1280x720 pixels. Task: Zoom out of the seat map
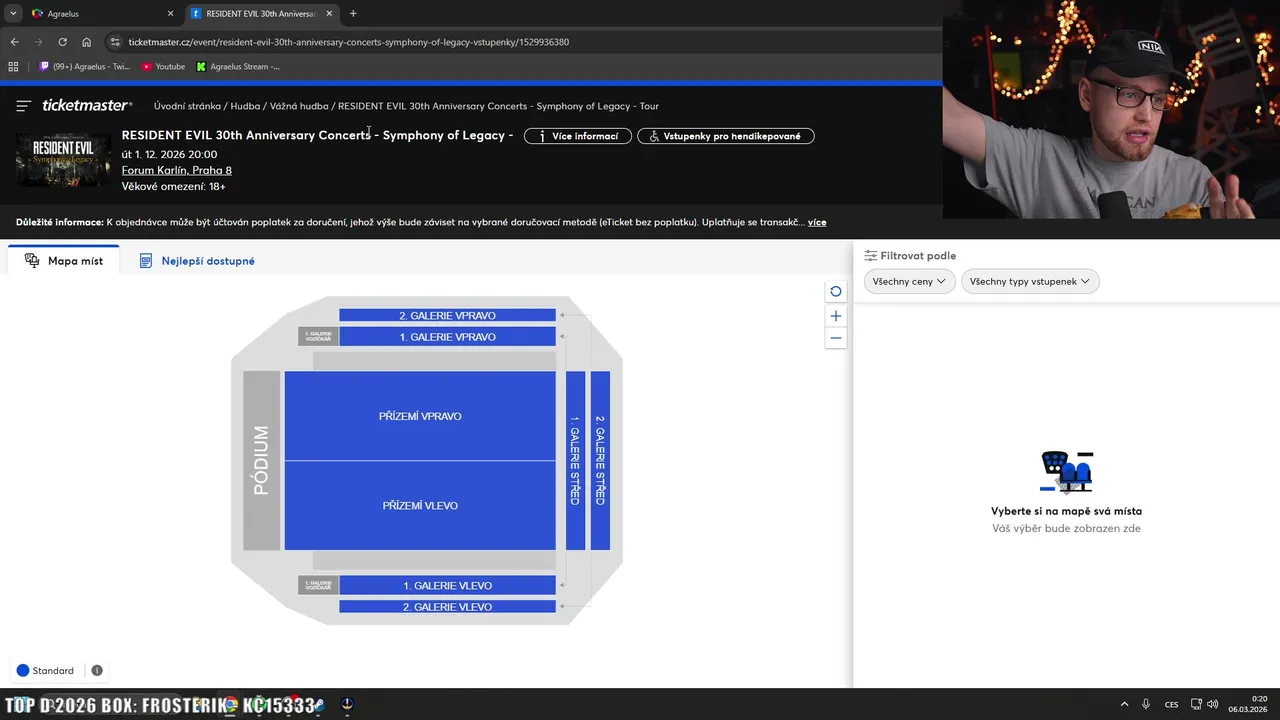tap(836, 338)
